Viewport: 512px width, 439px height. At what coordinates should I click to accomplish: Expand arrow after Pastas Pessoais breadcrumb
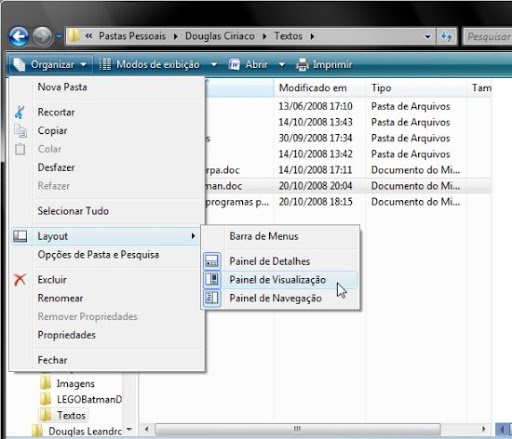click(x=175, y=36)
